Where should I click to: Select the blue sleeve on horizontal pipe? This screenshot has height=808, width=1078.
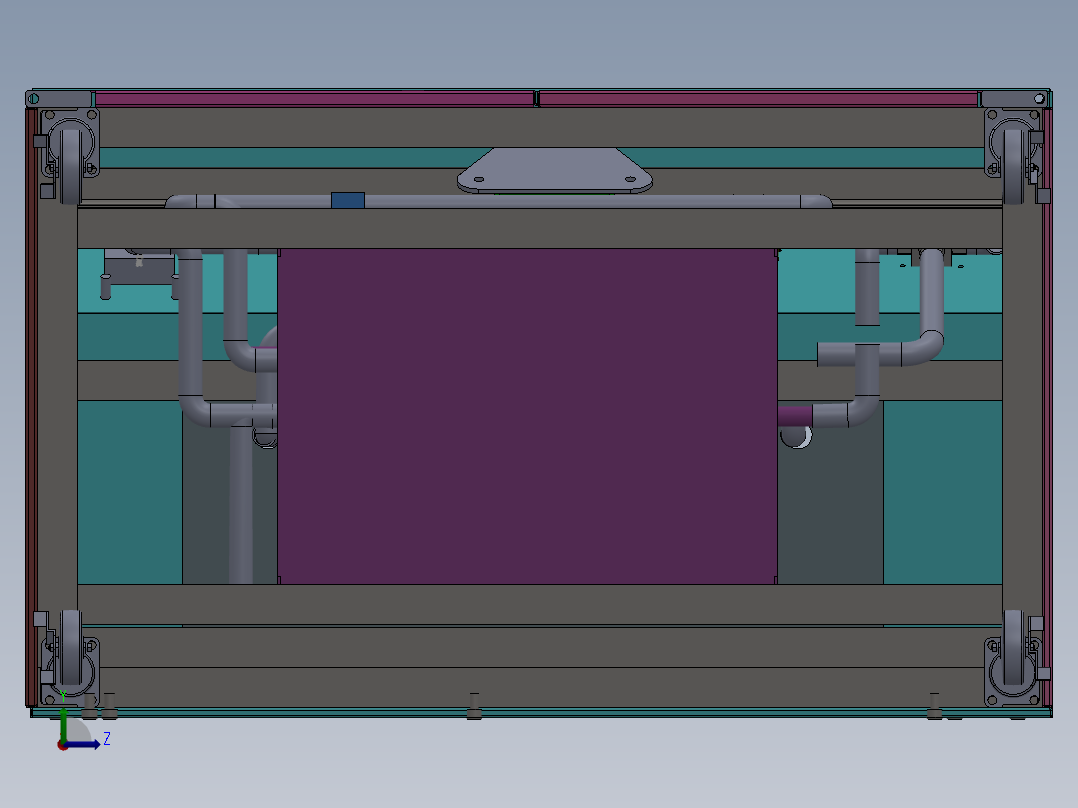point(348,200)
